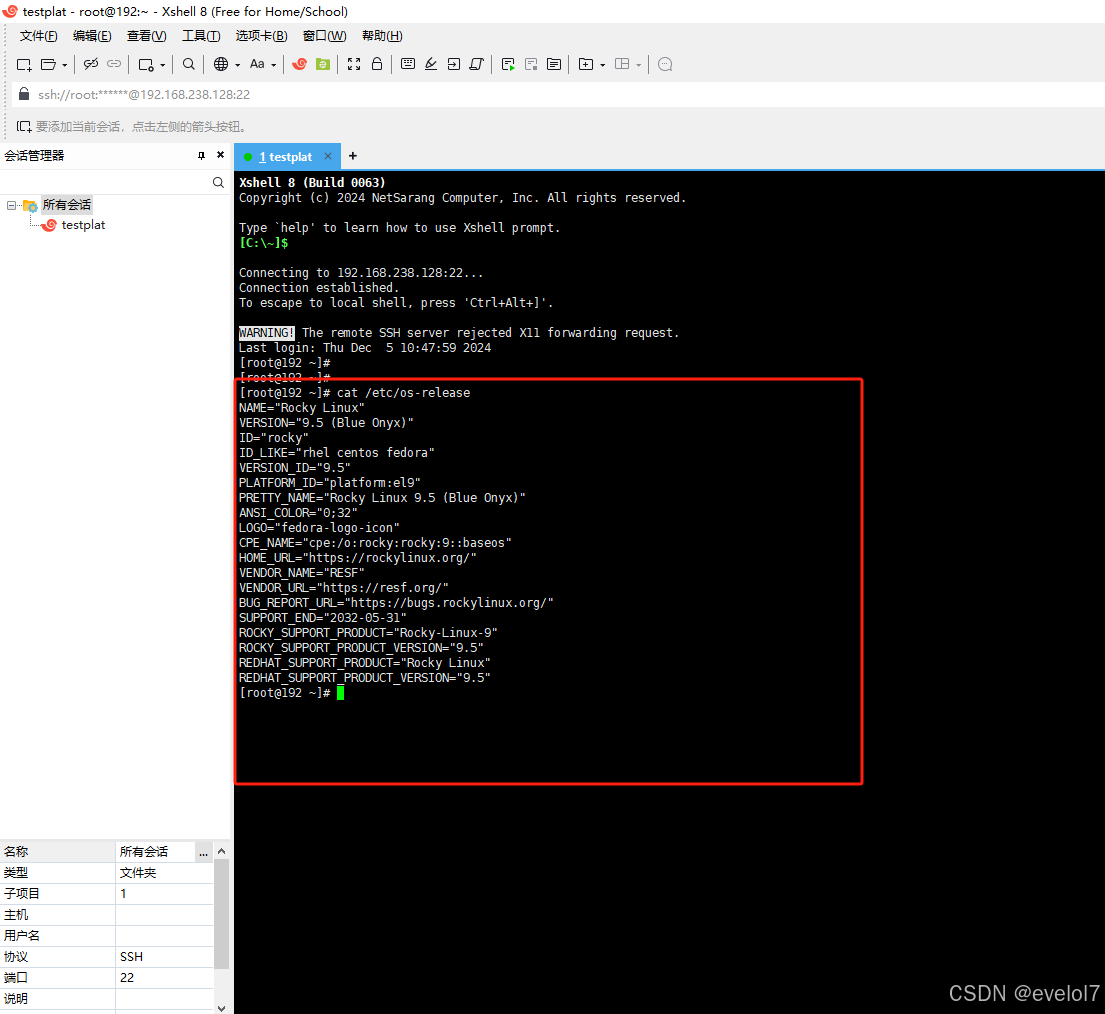Open the 选项卡(B) menu
This screenshot has height=1014, width=1105.
click(261, 36)
